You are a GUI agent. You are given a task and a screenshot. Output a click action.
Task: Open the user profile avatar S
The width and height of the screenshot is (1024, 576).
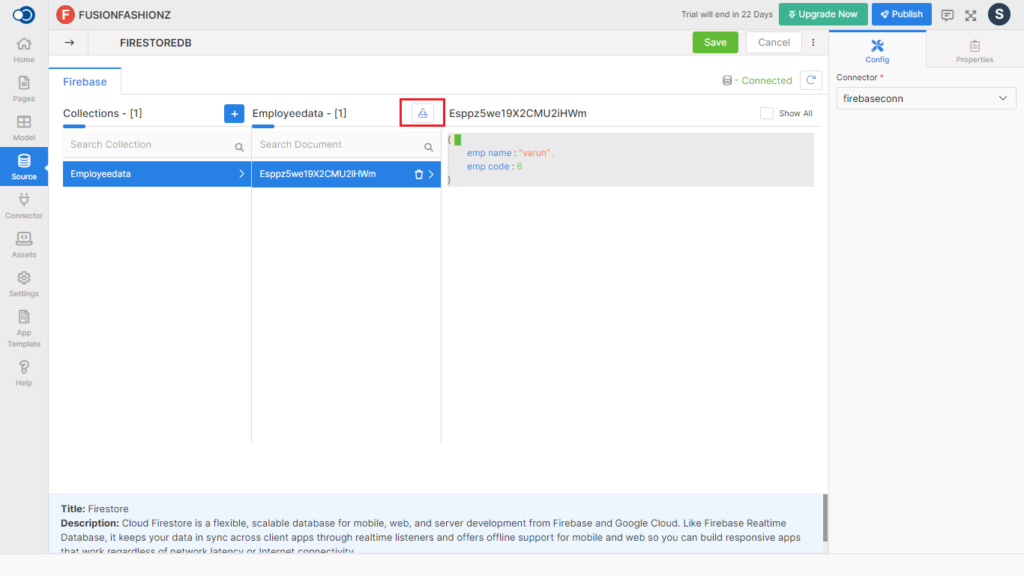(x=999, y=14)
